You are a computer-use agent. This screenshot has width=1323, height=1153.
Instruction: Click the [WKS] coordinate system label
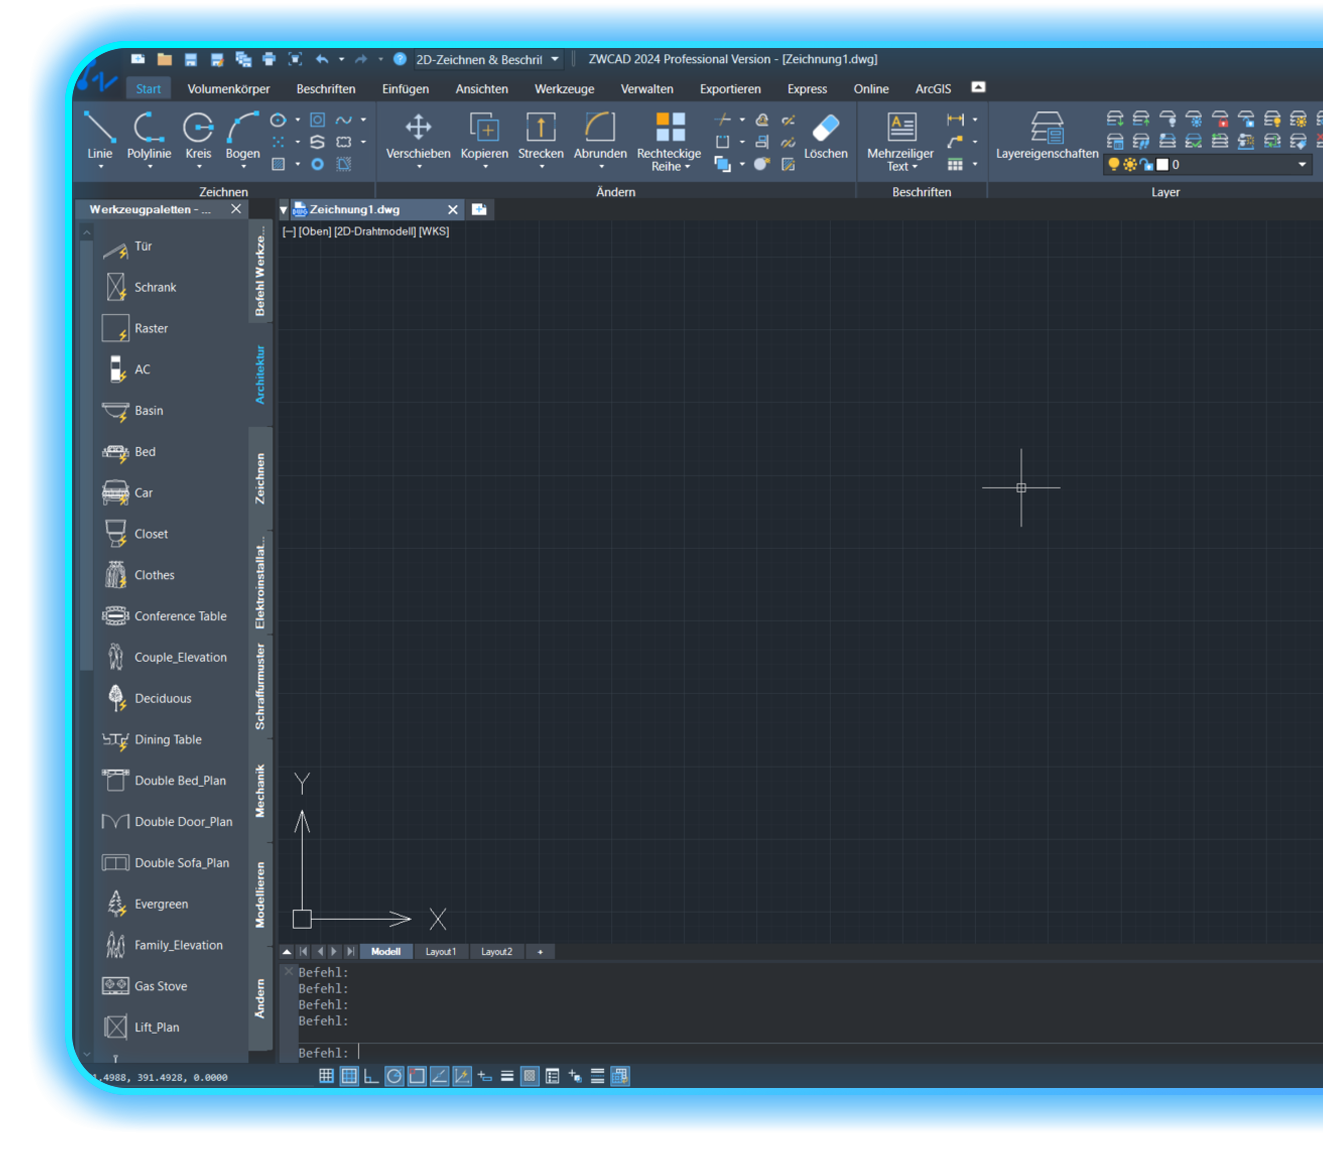click(434, 231)
